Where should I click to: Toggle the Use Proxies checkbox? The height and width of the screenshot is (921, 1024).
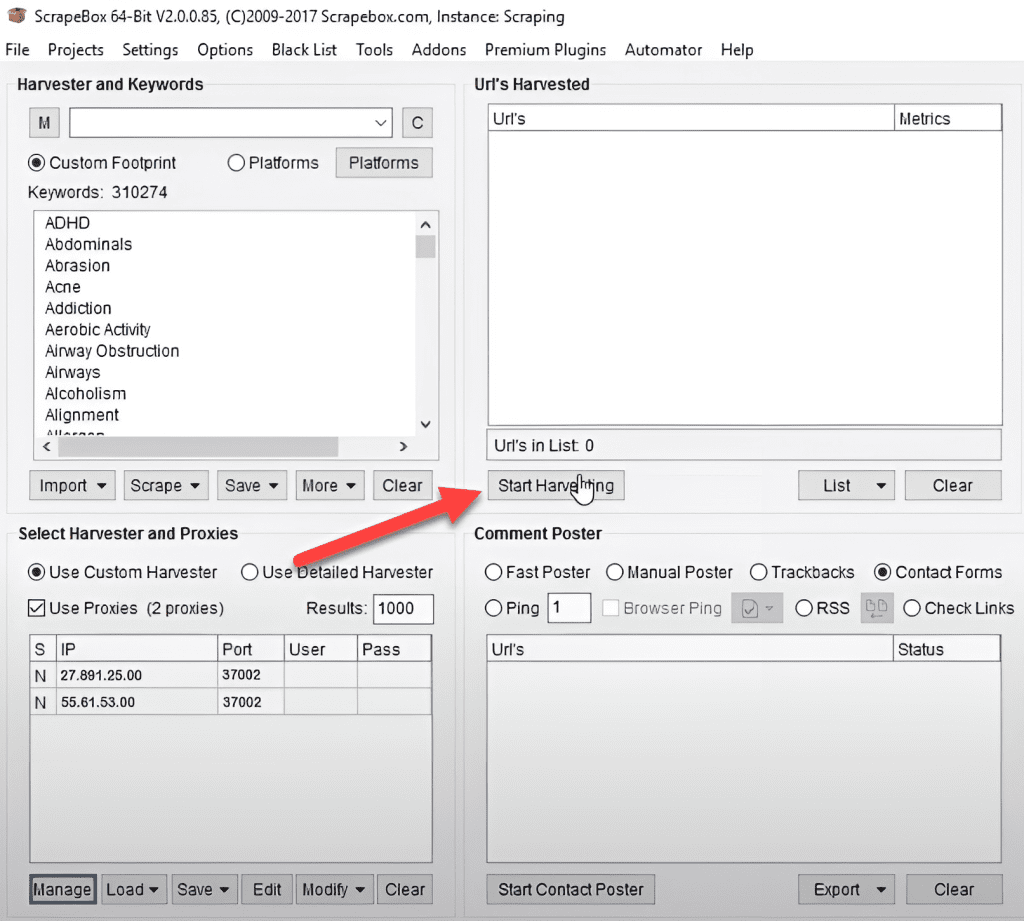point(37,608)
